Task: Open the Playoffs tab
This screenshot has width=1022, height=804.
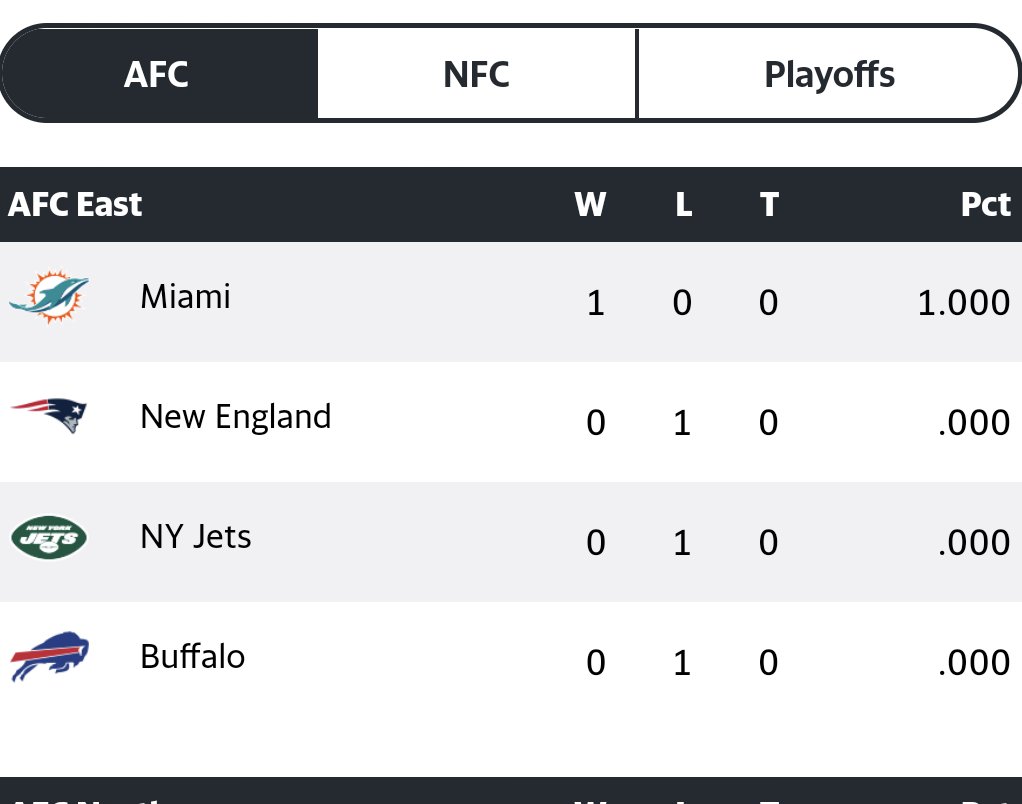Action: click(829, 74)
